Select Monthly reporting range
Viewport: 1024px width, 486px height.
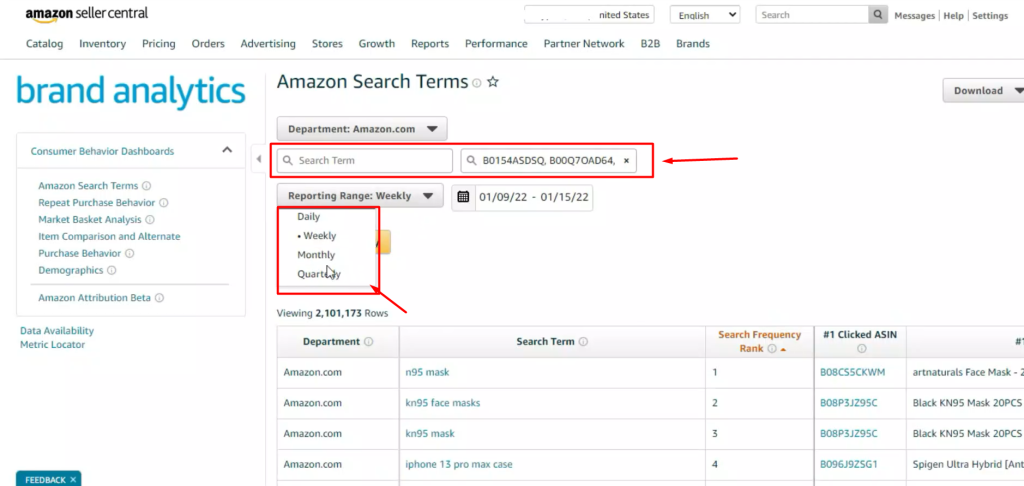coord(316,255)
